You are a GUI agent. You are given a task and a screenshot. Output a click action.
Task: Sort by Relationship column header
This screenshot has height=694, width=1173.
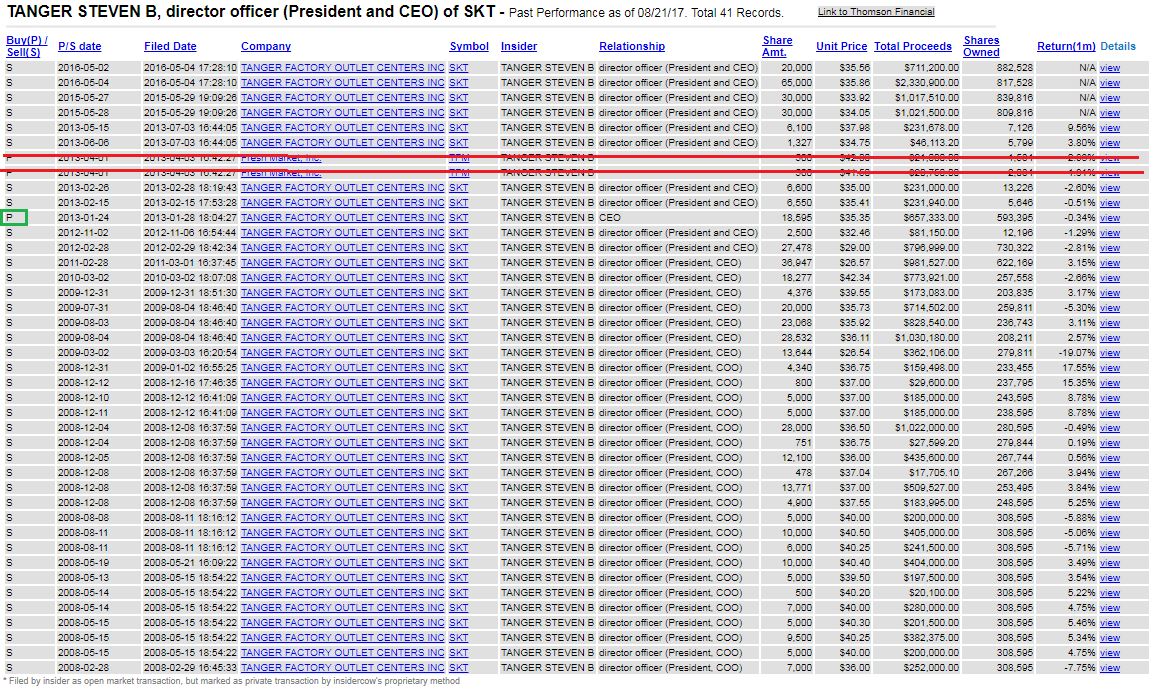coord(631,46)
